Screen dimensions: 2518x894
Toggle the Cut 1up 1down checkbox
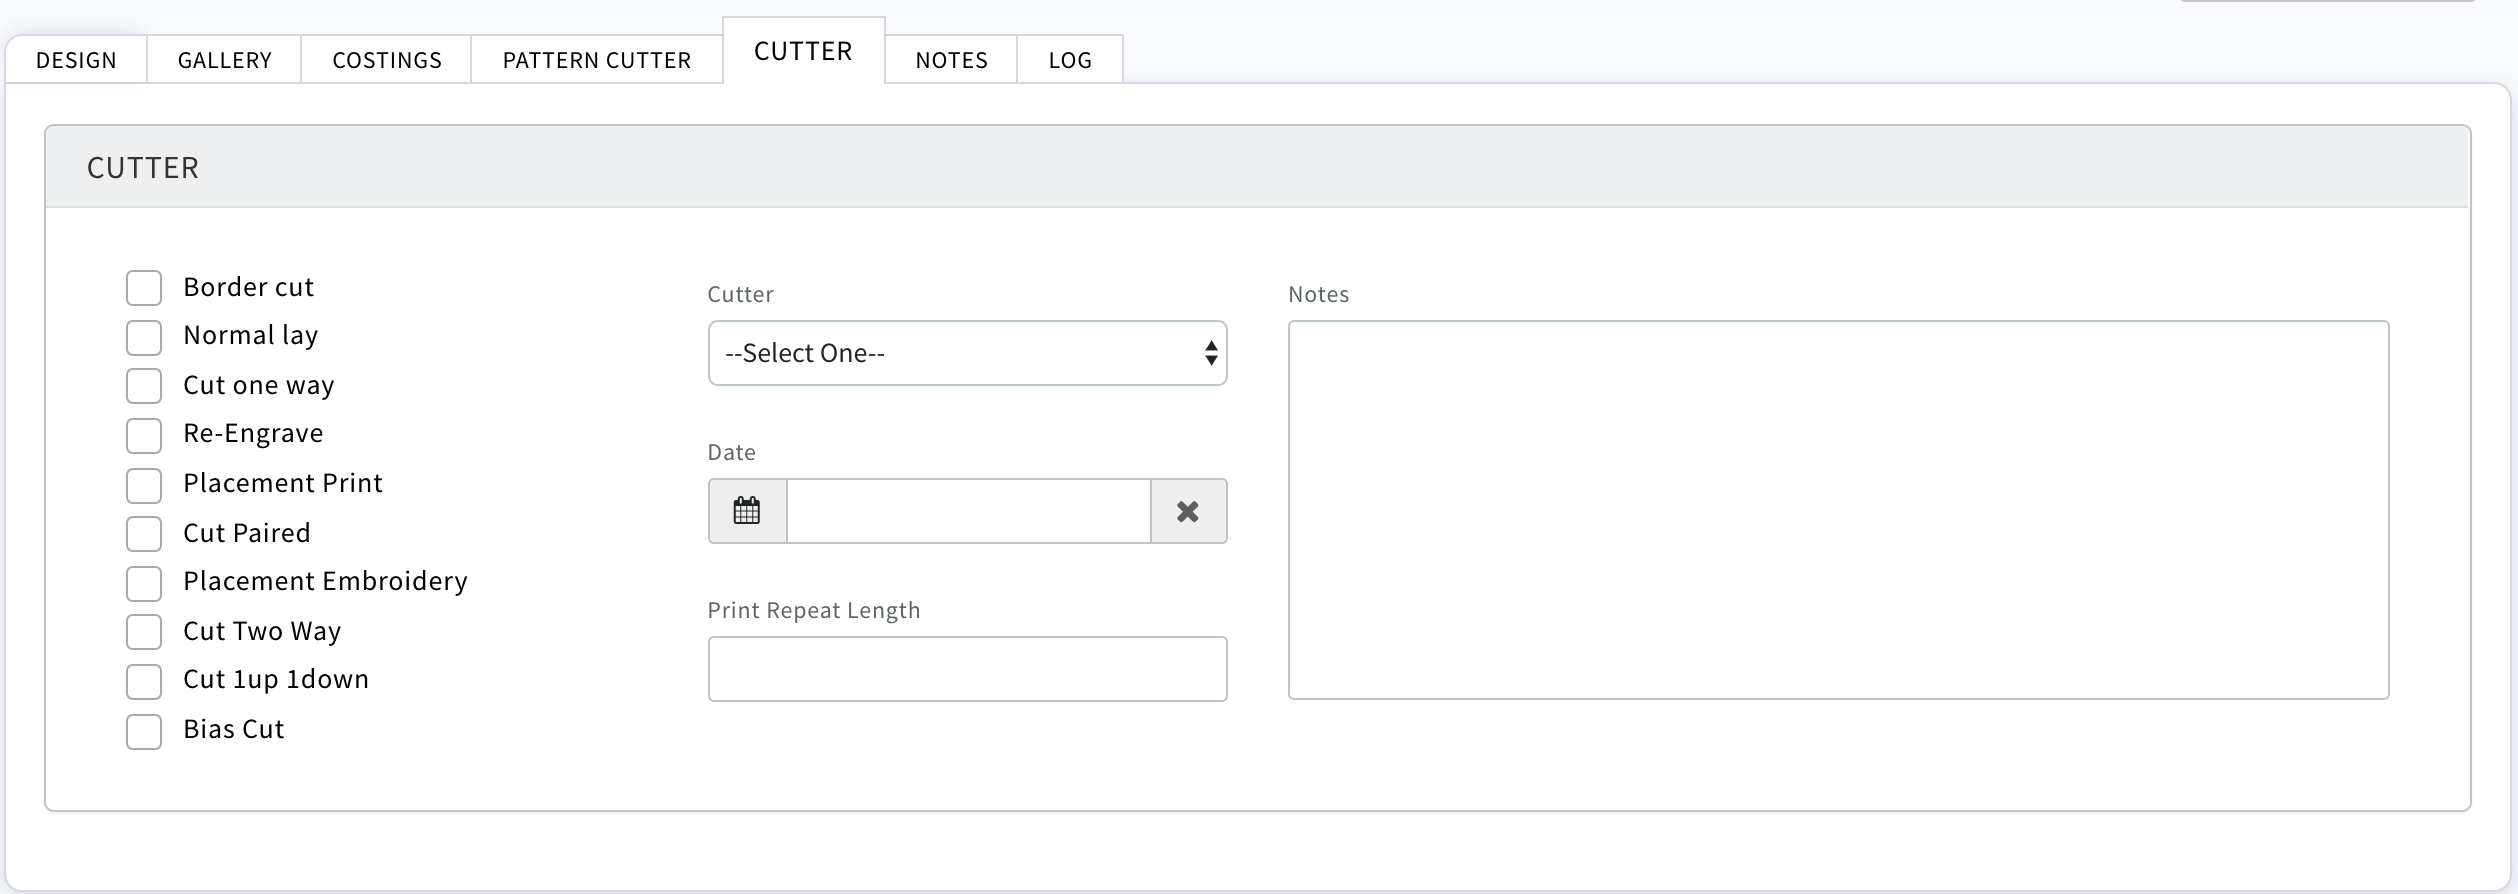click(144, 681)
